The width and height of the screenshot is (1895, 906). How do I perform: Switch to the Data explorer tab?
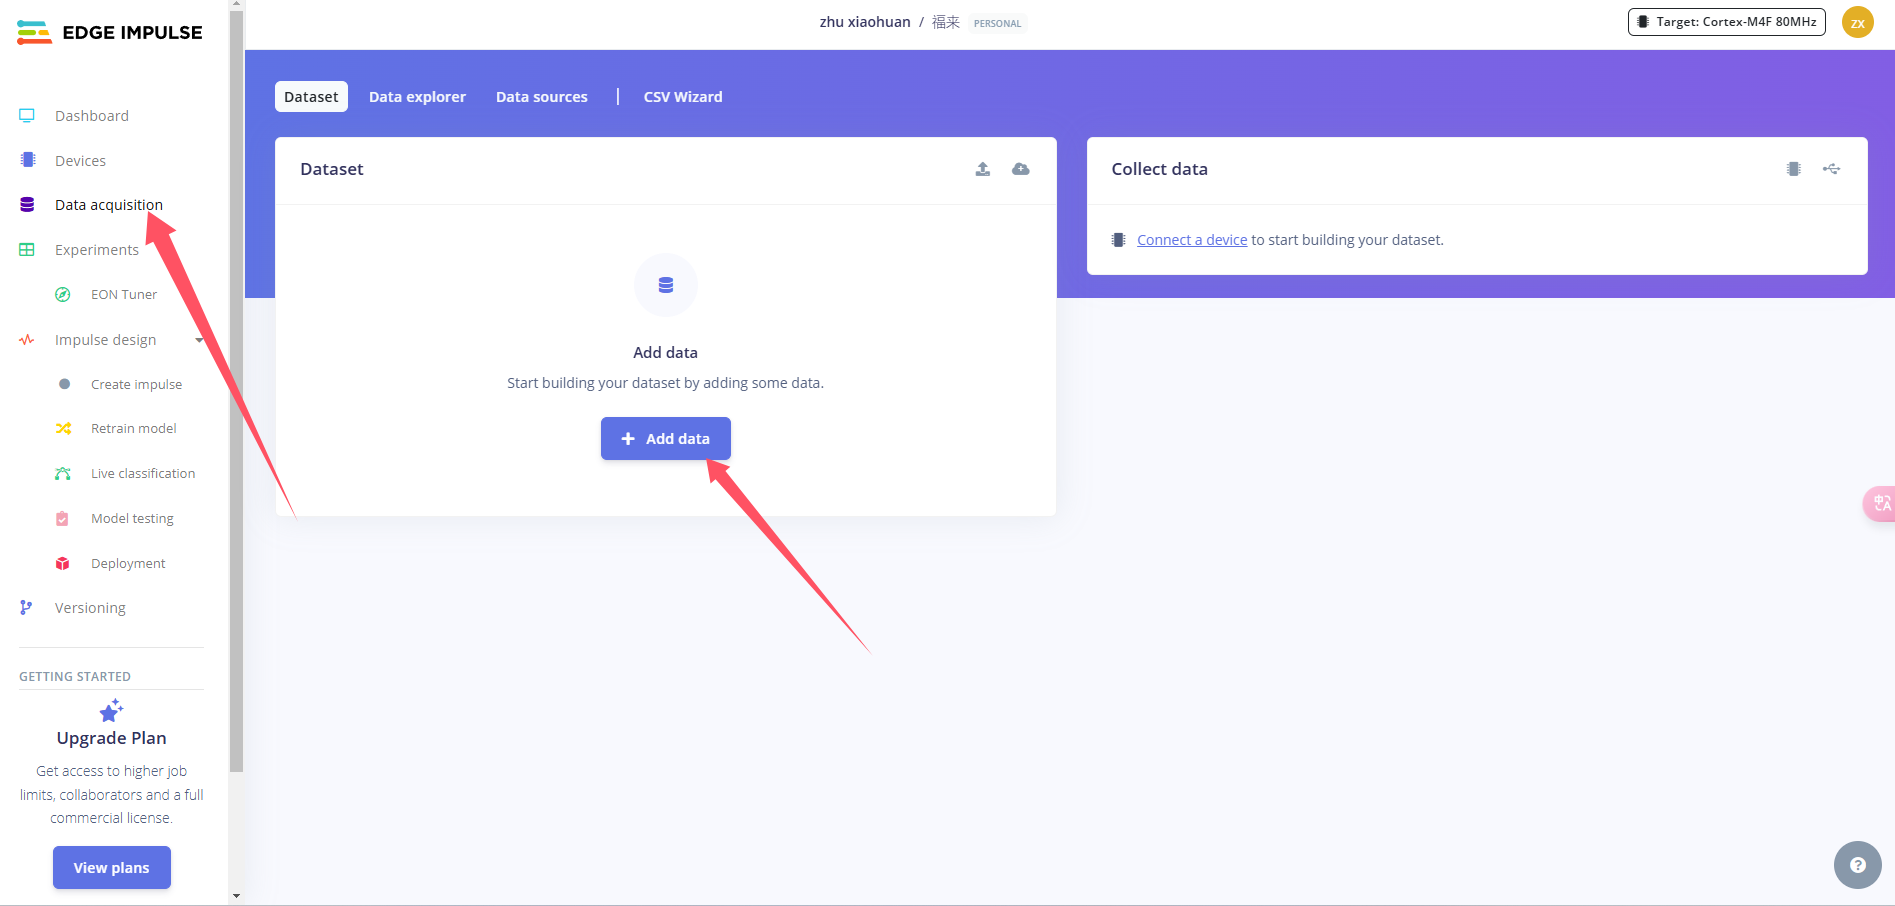coord(417,97)
